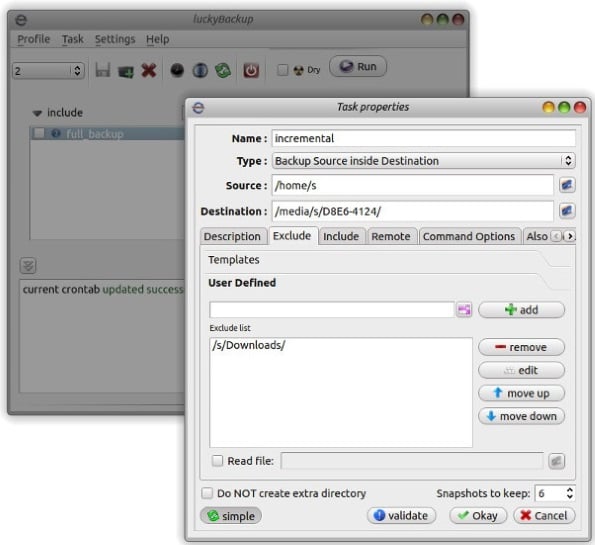Click the collapse arrows icon above the log area
This screenshot has height=545, width=595.
(28, 265)
